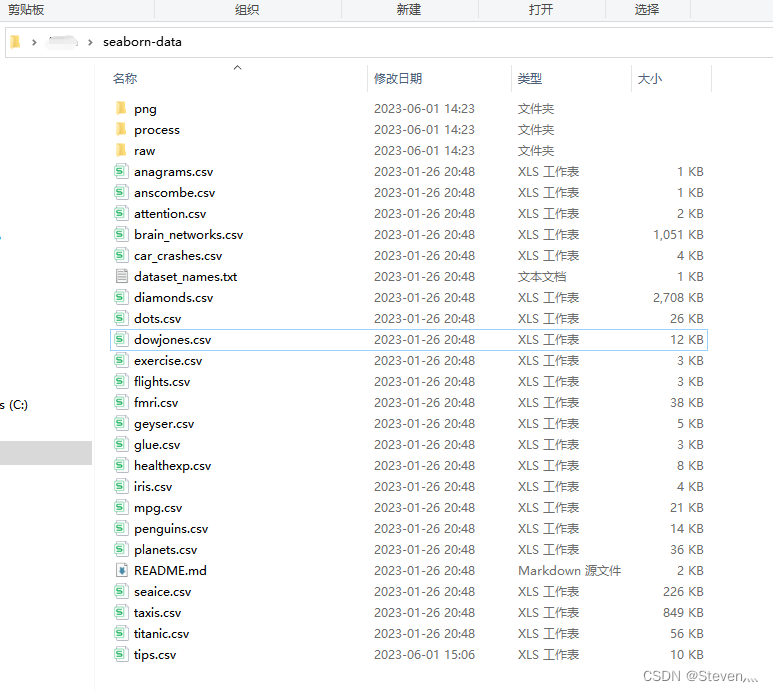
Task: Open the 选择 ribbon group
Action: point(647,9)
